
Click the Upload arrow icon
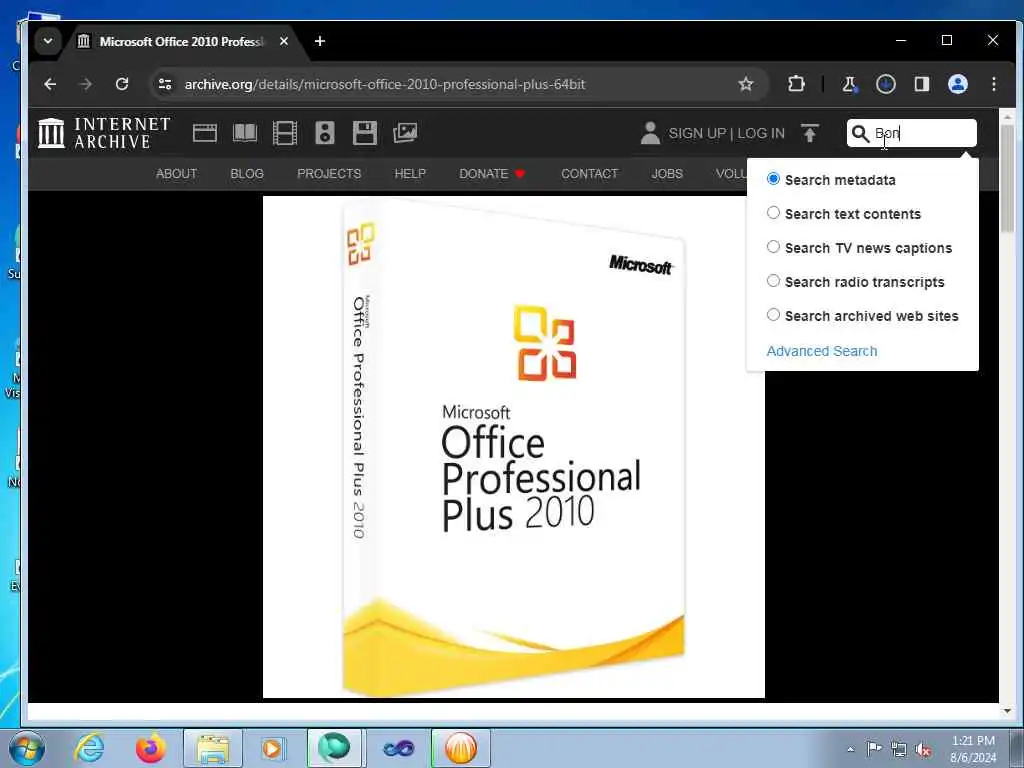coord(810,133)
